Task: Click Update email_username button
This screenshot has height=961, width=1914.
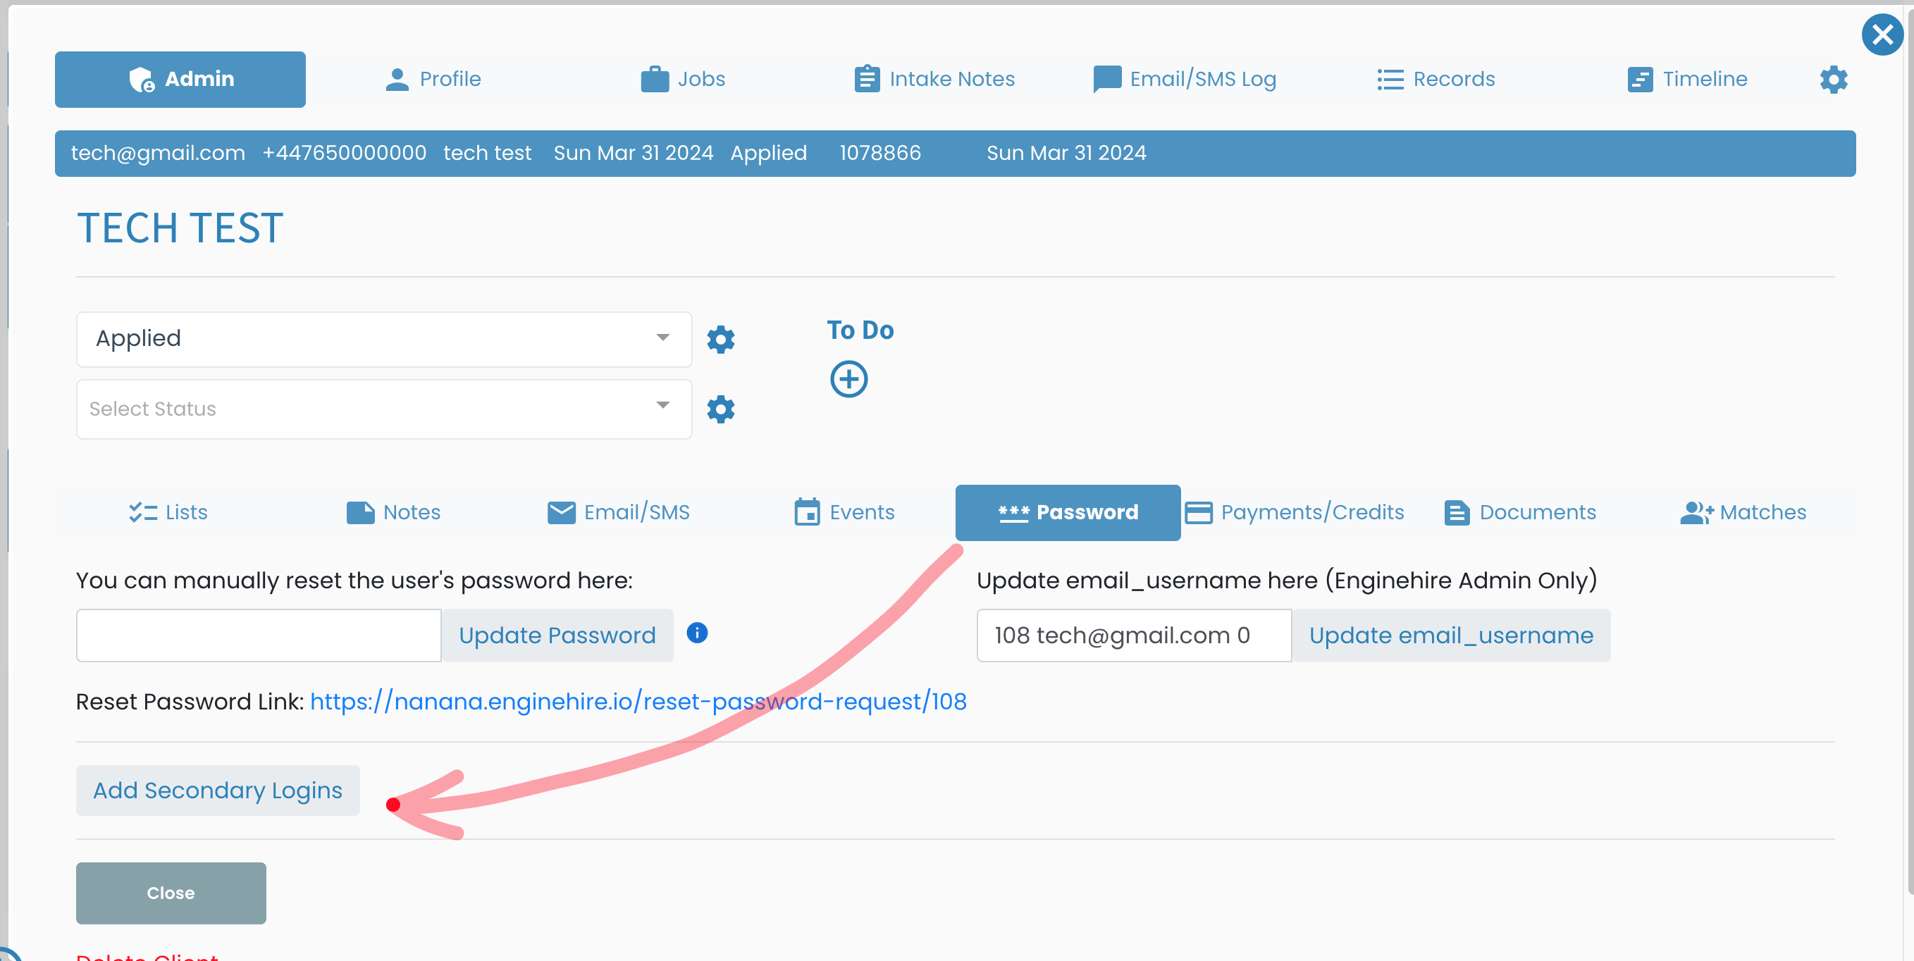Action: click(x=1451, y=635)
